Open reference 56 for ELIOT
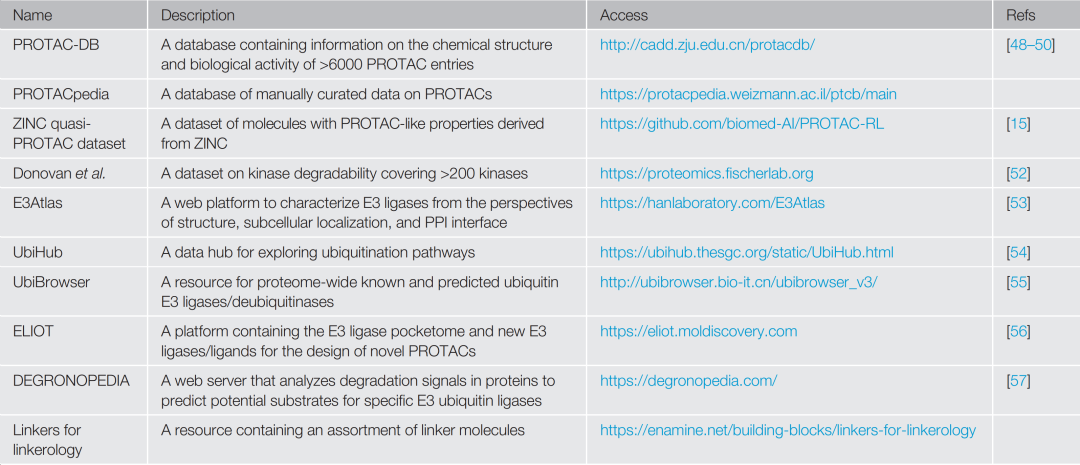The image size is (1080, 465). point(1018,331)
